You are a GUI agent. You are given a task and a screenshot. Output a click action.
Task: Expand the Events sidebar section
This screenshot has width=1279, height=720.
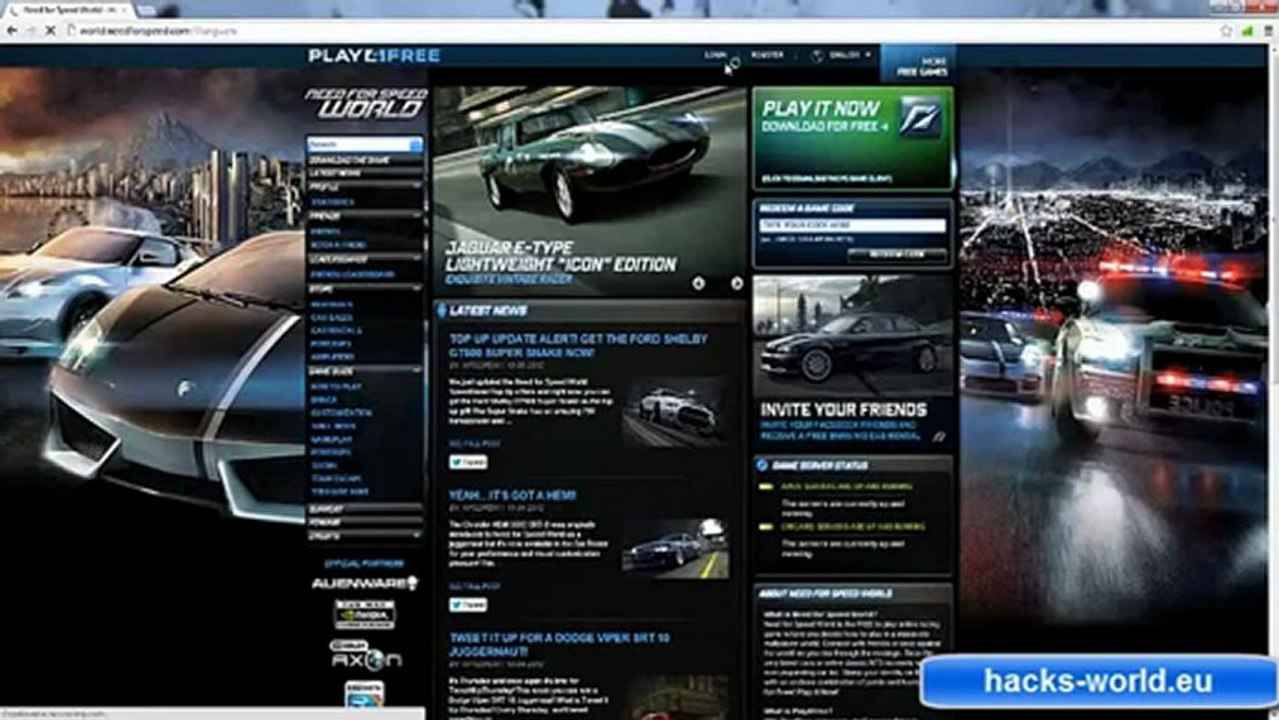tap(365, 536)
